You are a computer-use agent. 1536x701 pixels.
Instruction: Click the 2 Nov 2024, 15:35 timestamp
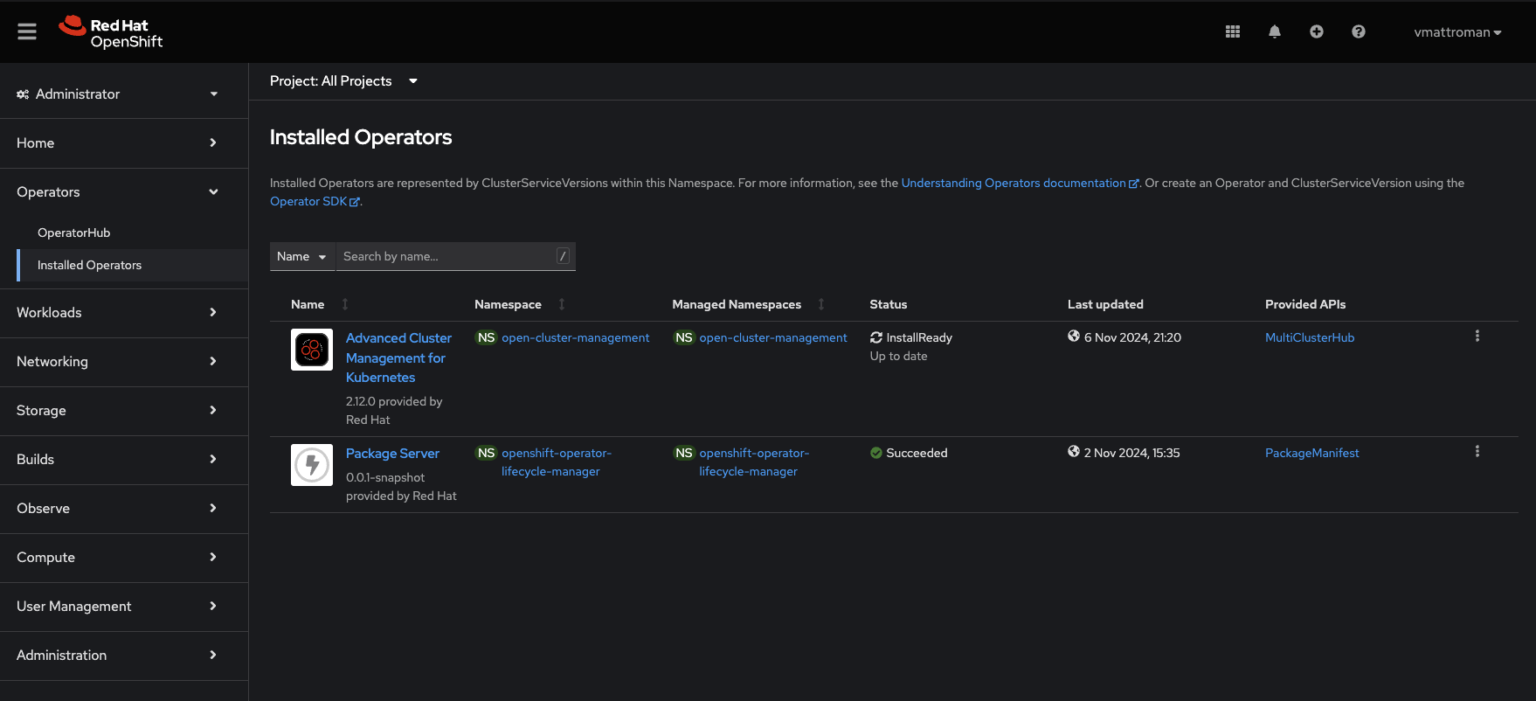[1132, 453]
